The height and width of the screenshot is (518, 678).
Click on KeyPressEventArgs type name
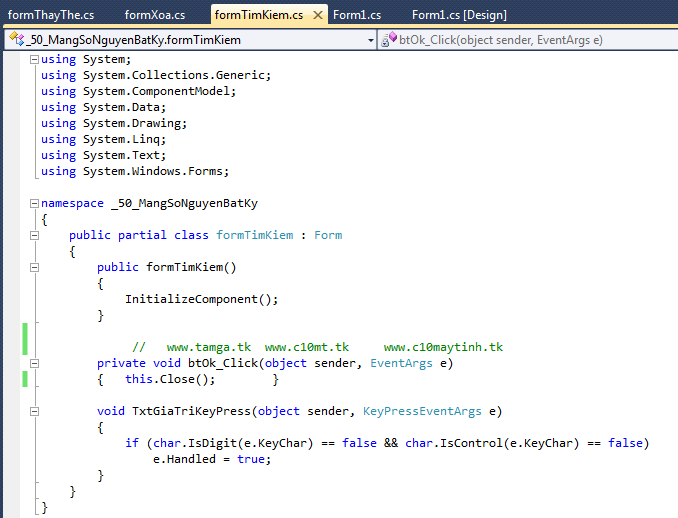pyautogui.click(x=422, y=411)
